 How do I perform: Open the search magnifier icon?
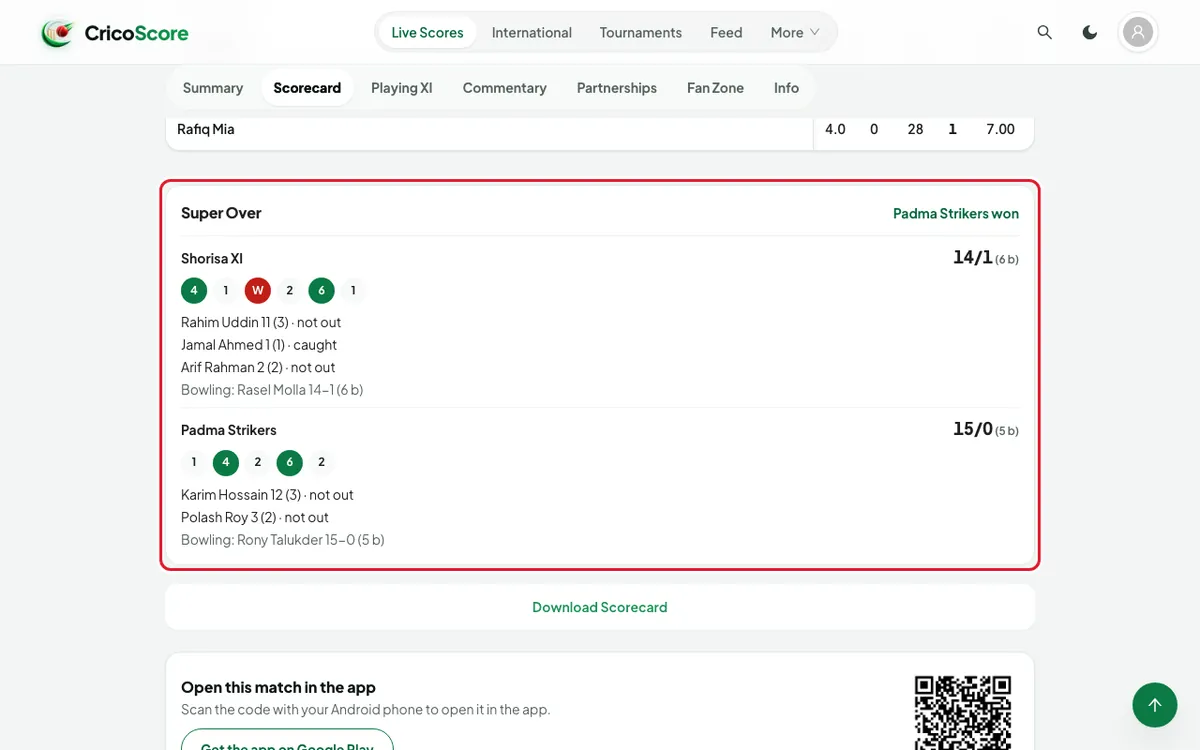(x=1045, y=33)
